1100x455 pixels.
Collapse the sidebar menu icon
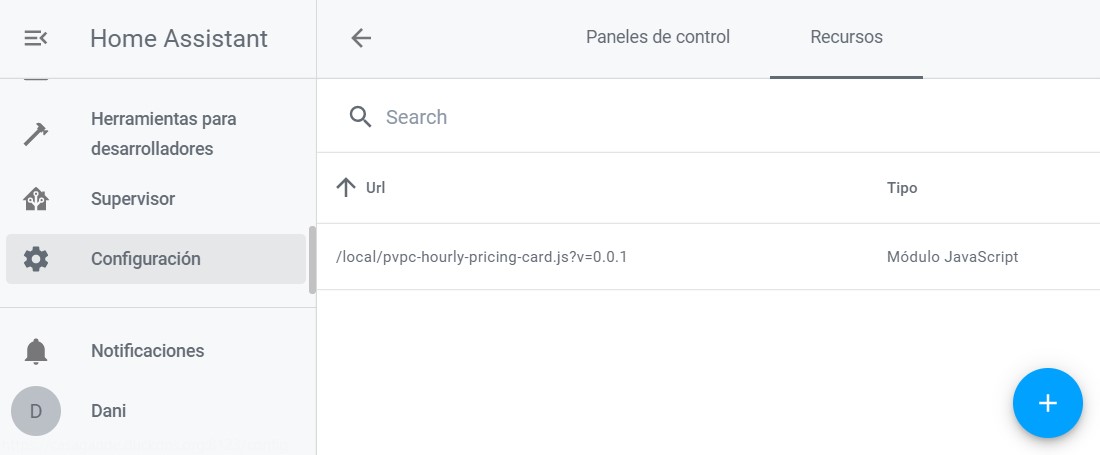click(x=36, y=38)
